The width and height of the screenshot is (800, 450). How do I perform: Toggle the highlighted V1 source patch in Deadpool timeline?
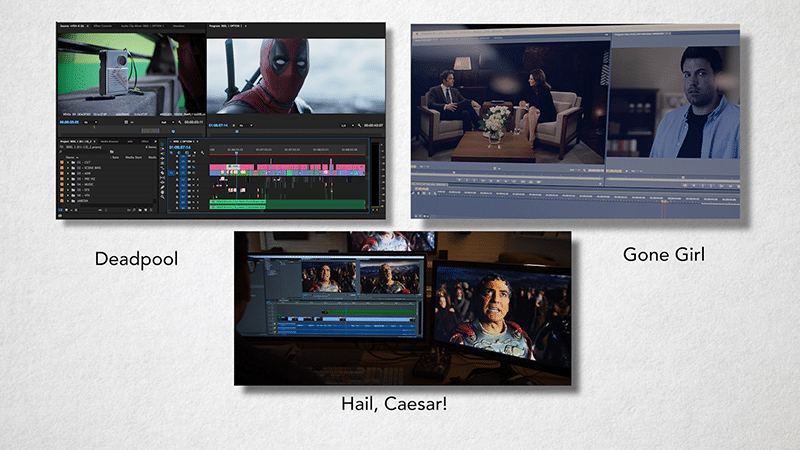click(x=171, y=173)
